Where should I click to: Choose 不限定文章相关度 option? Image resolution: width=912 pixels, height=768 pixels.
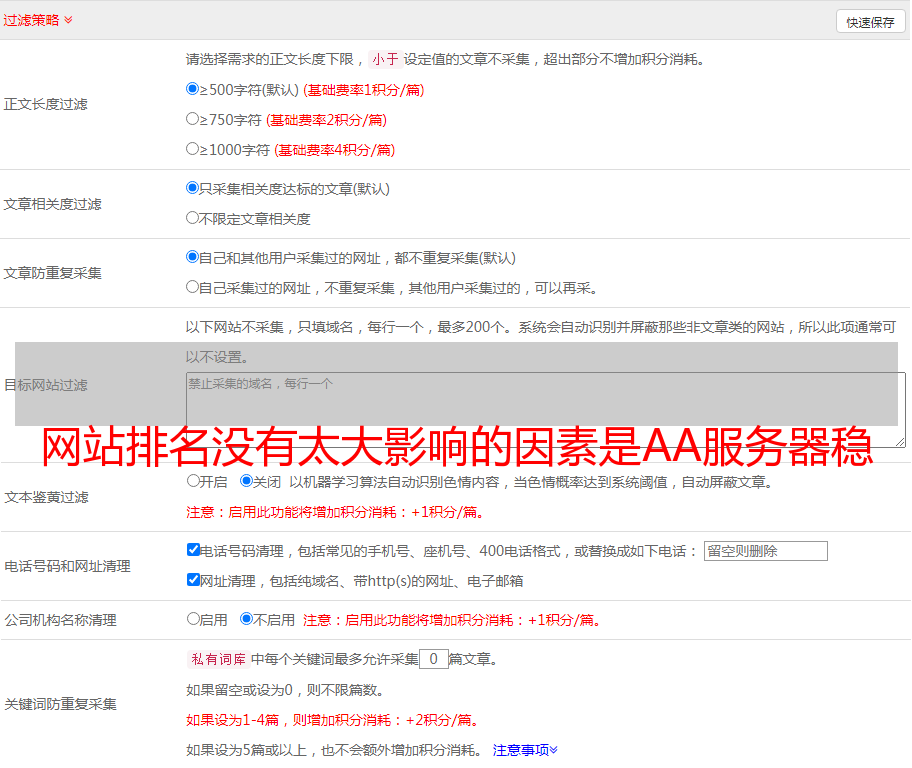(x=193, y=218)
